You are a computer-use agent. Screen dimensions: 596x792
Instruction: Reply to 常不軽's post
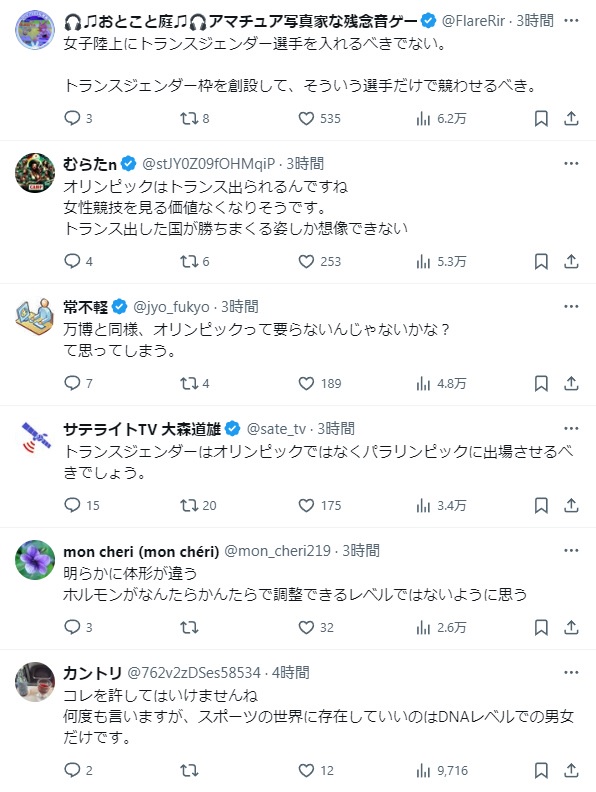coord(78,383)
